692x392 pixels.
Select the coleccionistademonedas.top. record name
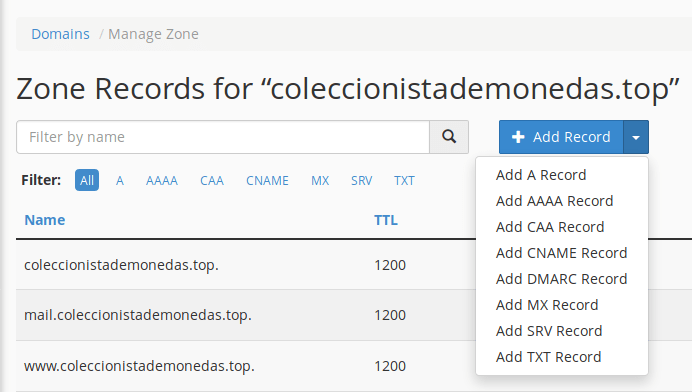click(x=121, y=265)
